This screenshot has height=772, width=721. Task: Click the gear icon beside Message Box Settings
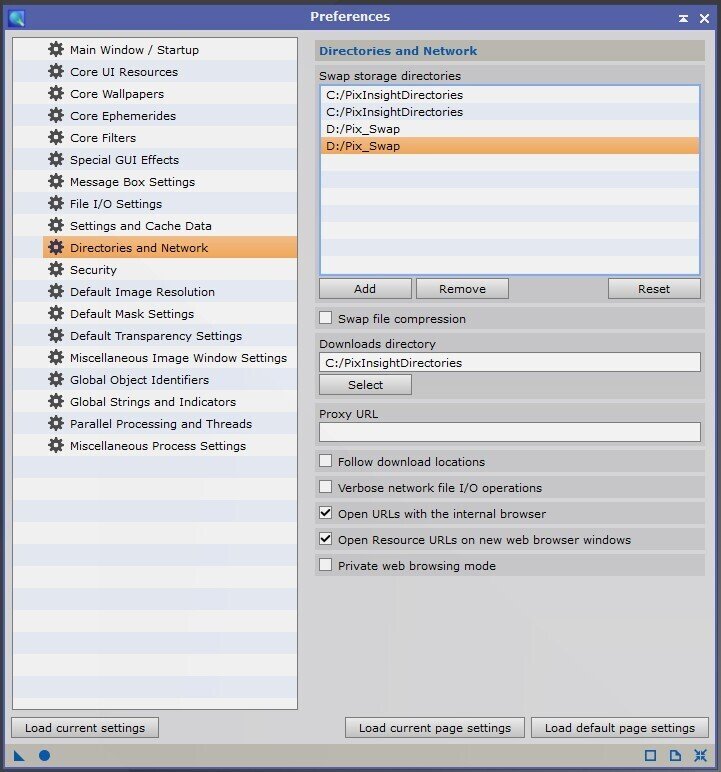click(x=56, y=181)
